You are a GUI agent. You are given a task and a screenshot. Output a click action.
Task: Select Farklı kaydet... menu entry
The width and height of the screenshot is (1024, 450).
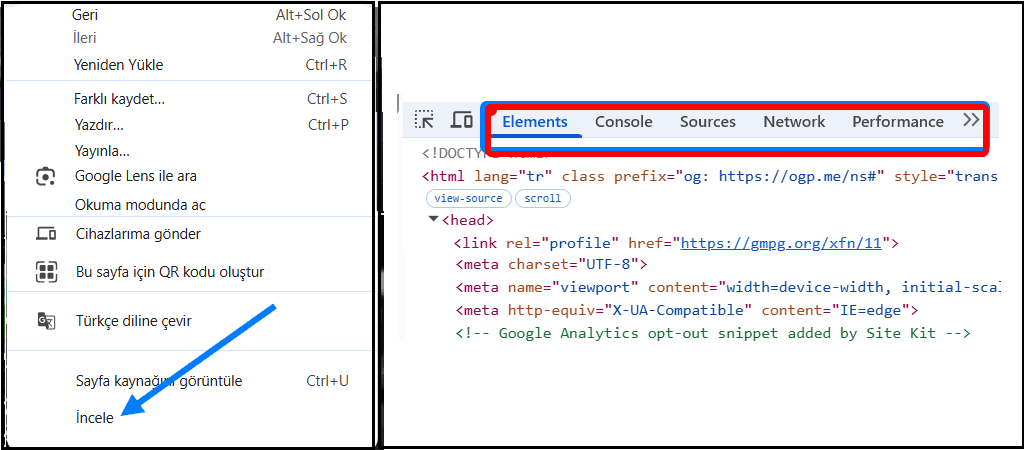pos(120,99)
